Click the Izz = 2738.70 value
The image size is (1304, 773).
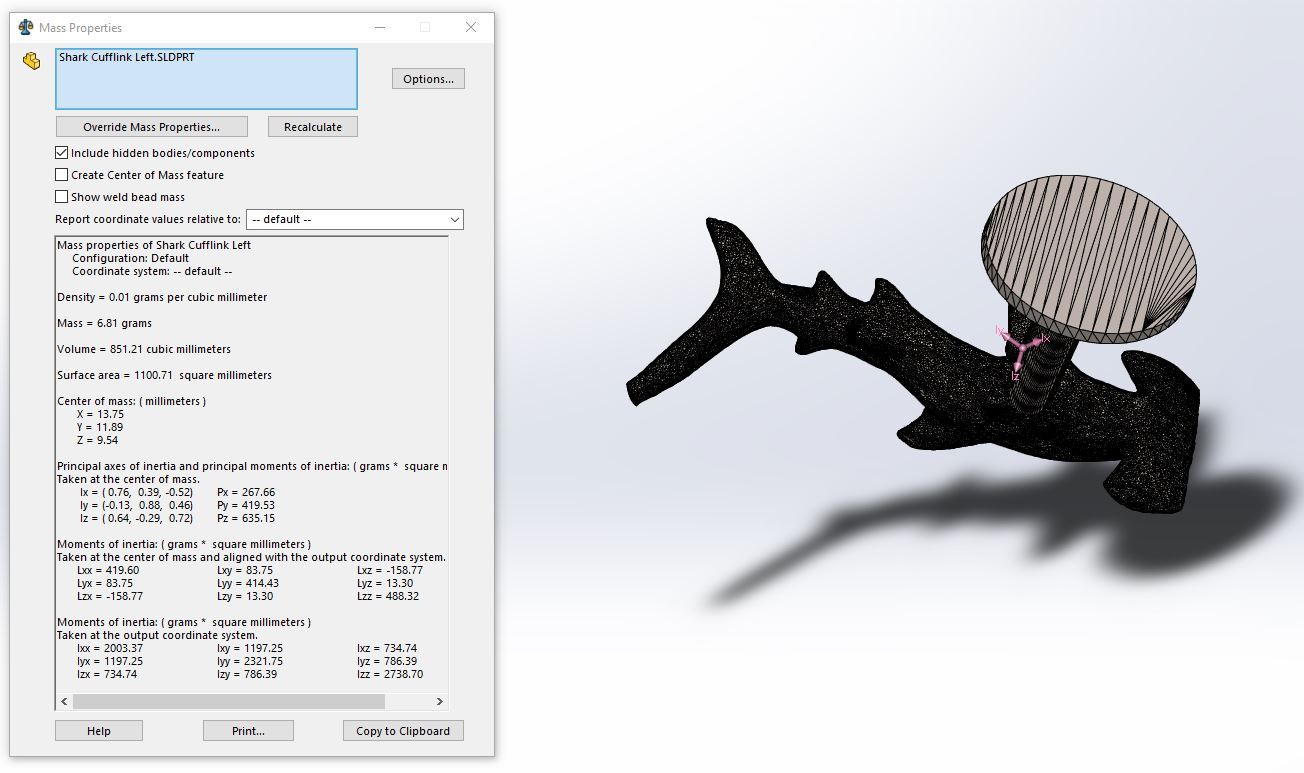[x=390, y=674]
